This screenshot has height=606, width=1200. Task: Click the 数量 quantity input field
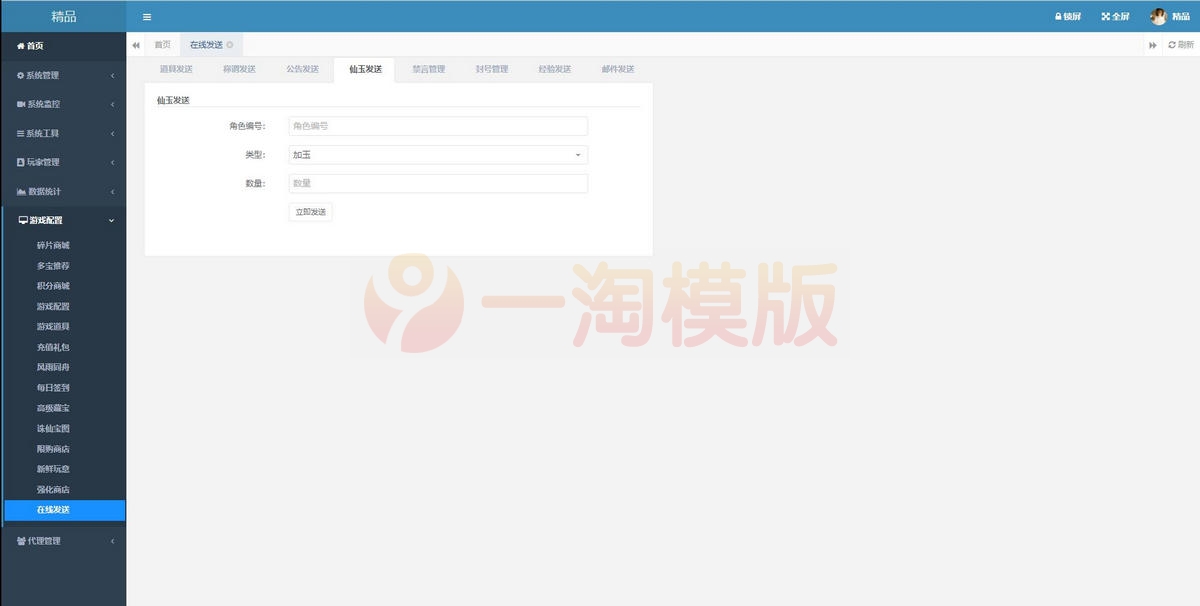tap(437, 183)
